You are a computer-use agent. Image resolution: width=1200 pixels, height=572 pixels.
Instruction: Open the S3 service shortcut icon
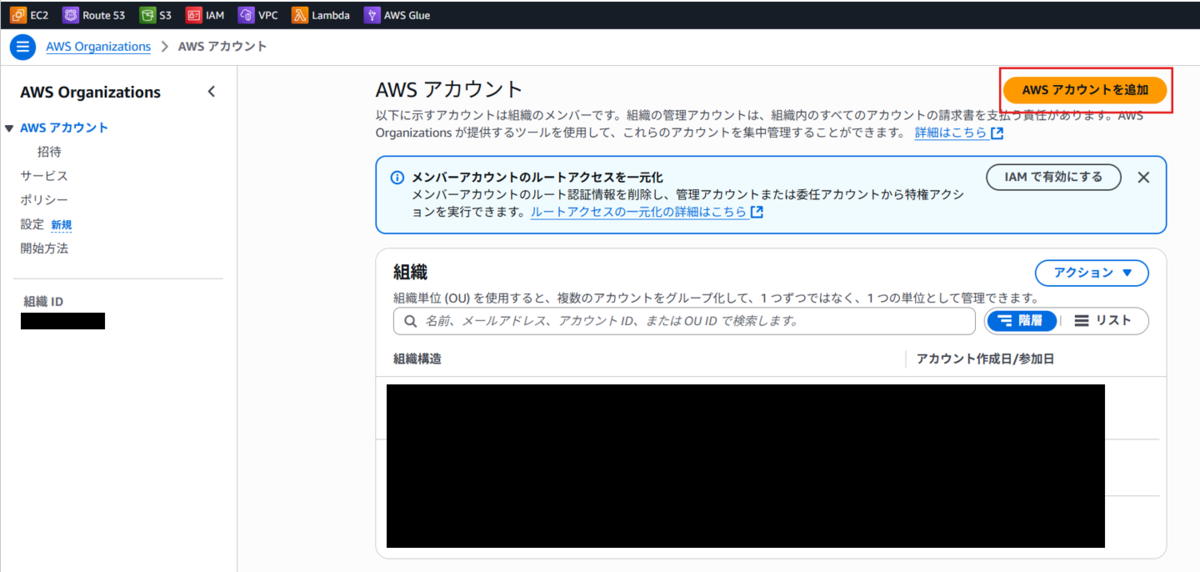148,15
